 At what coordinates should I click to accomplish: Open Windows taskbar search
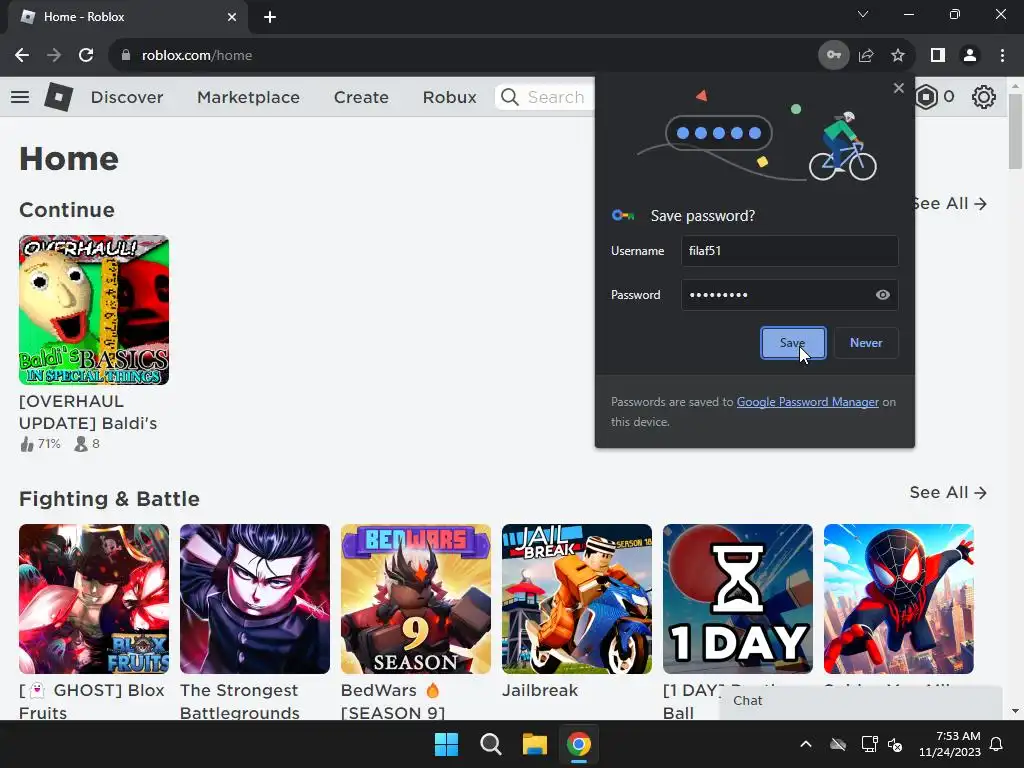[x=490, y=744]
